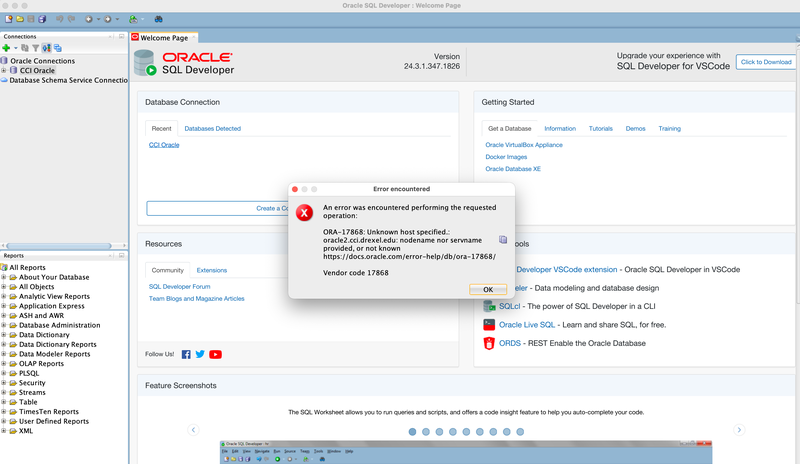Maximize the Connections panel
This screenshot has height=464, width=800.
tap(121, 36)
